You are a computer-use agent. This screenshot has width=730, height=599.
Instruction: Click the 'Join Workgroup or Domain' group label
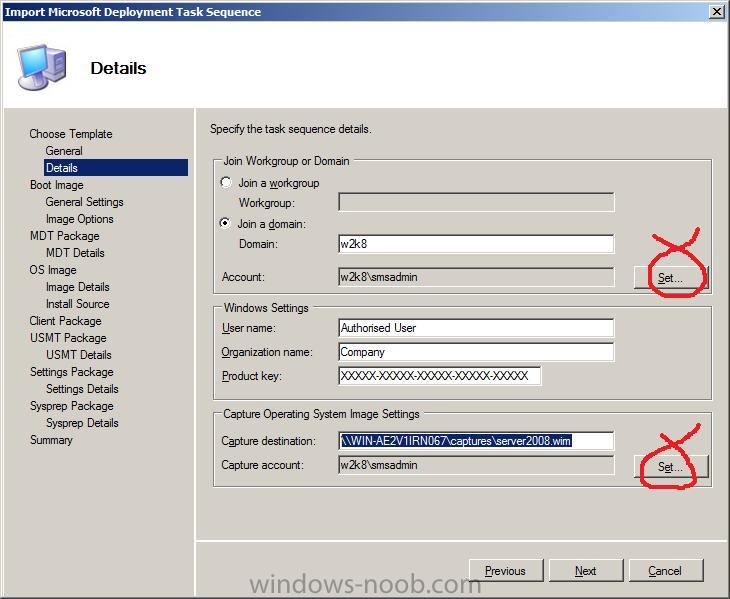tap(286, 161)
